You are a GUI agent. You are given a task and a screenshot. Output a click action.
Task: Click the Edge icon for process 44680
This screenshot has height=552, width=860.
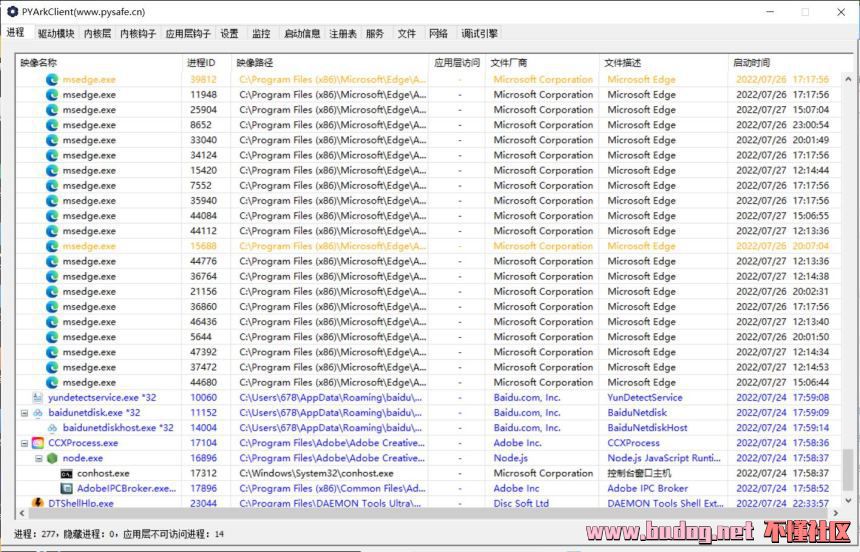pos(52,382)
